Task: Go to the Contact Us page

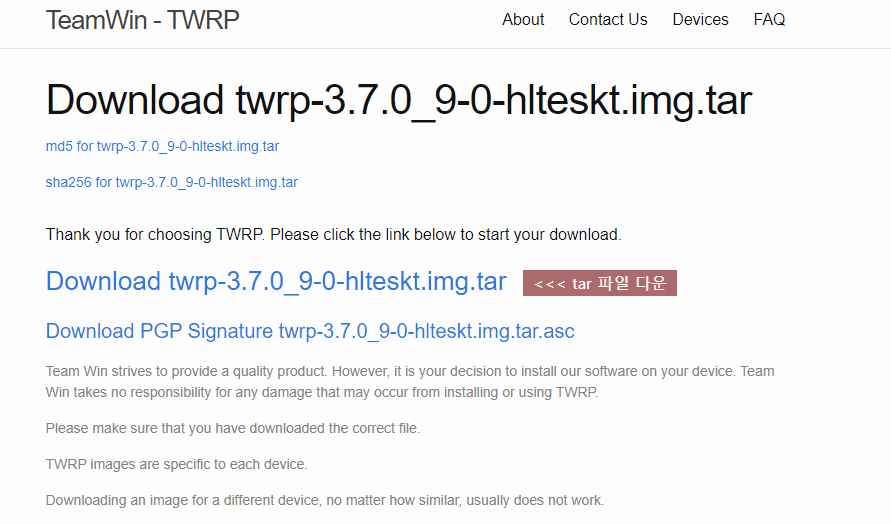Action: click(x=608, y=20)
